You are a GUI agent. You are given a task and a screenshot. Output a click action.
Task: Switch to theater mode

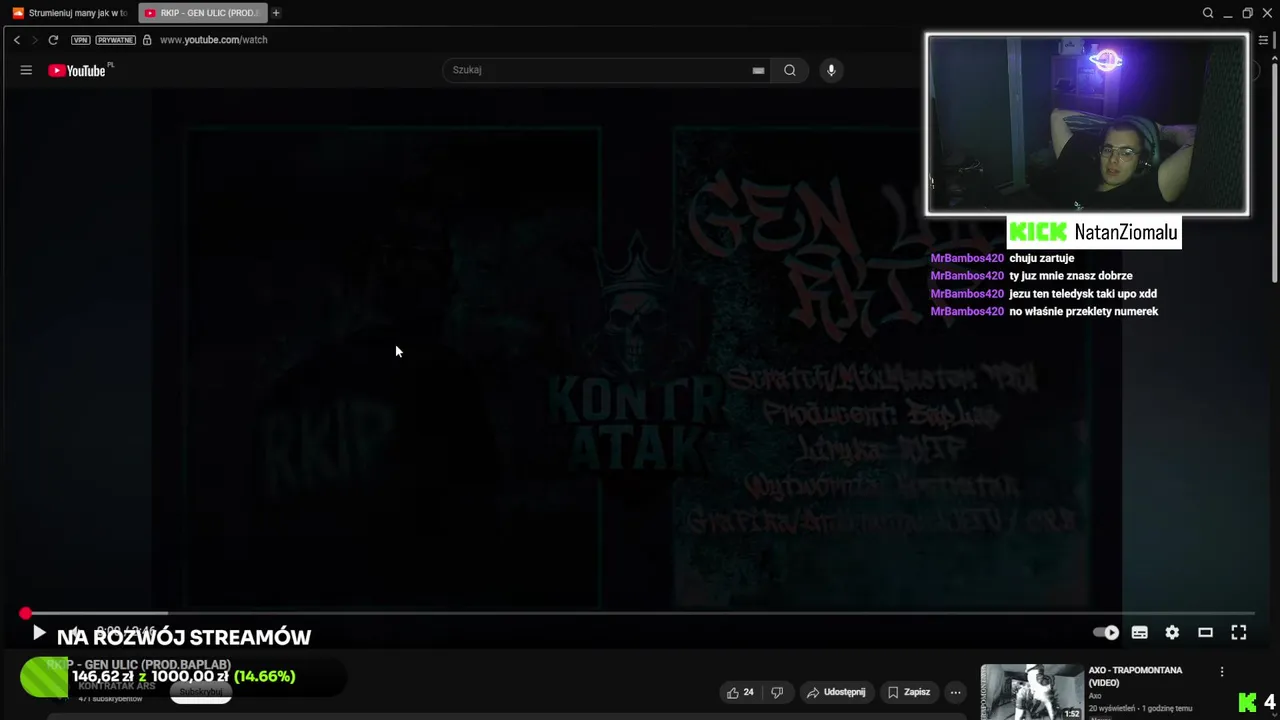point(1205,632)
